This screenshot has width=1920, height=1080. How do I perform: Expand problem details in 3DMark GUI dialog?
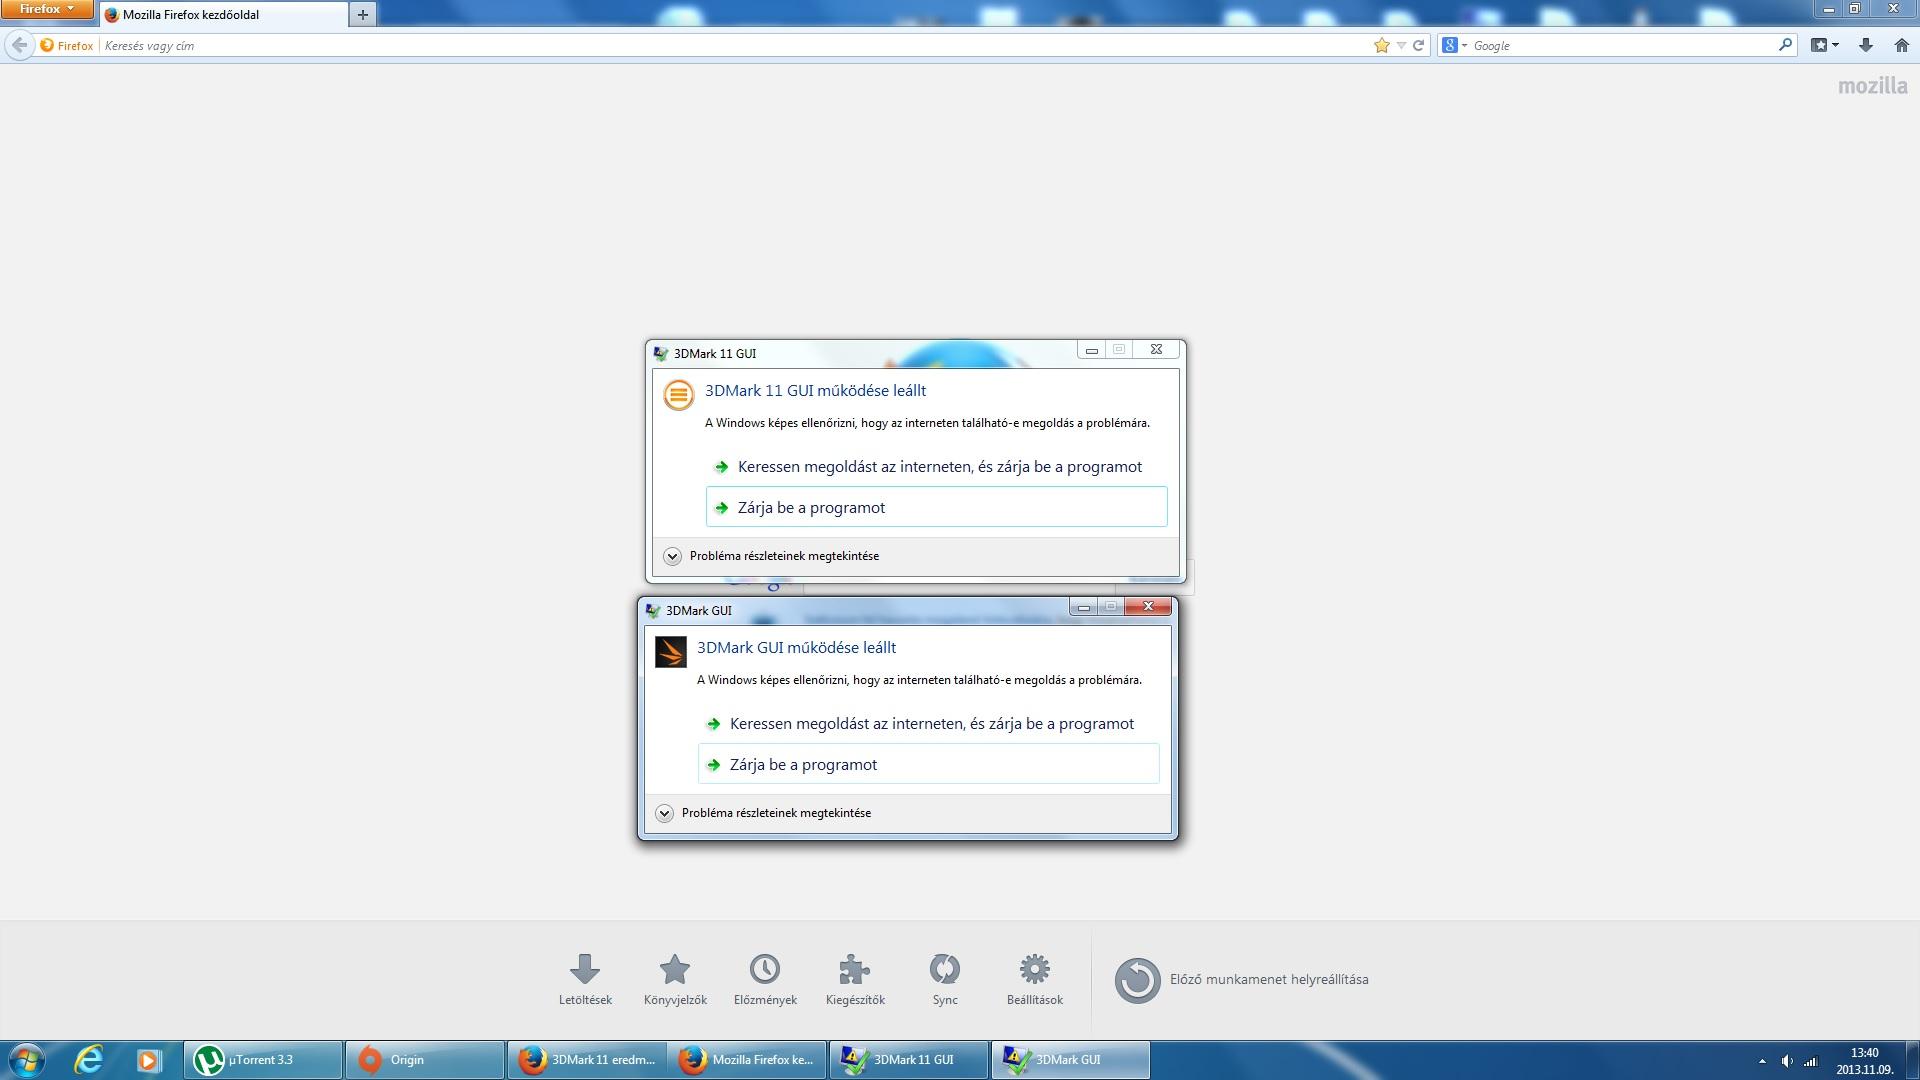coord(664,813)
